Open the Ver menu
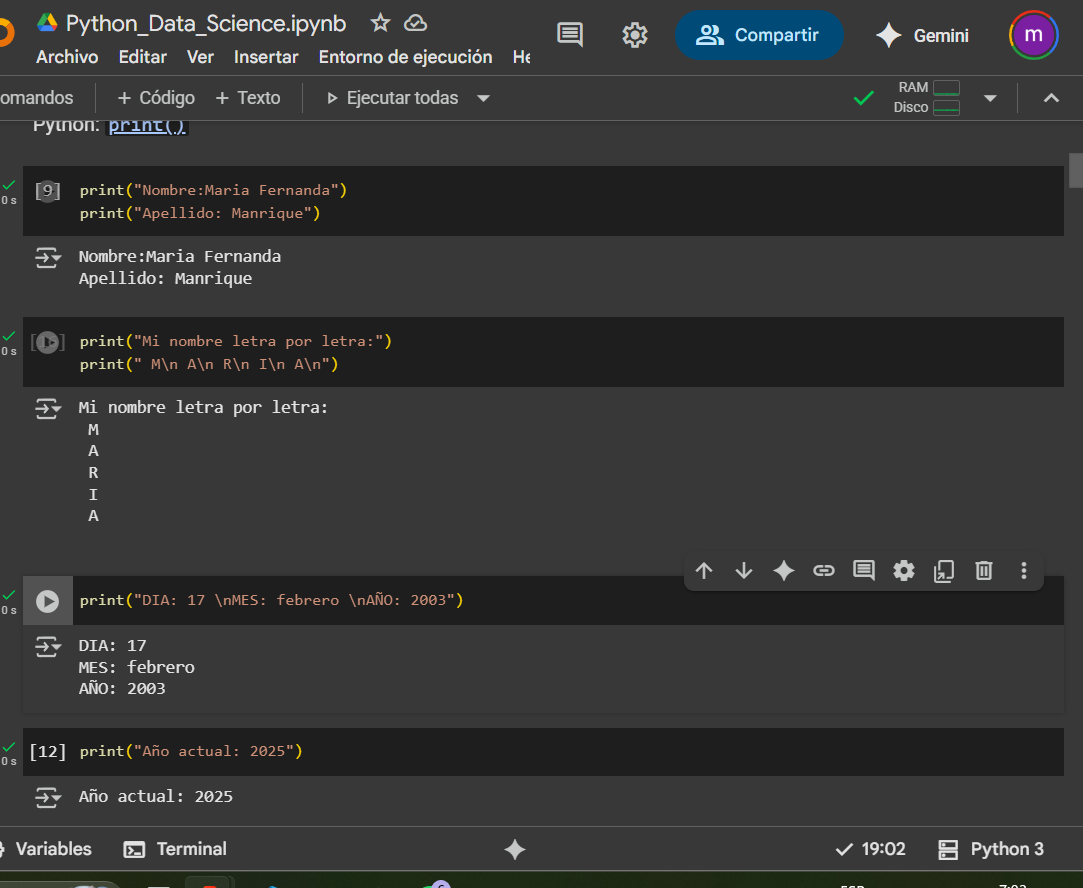1083x888 pixels. 200,57
